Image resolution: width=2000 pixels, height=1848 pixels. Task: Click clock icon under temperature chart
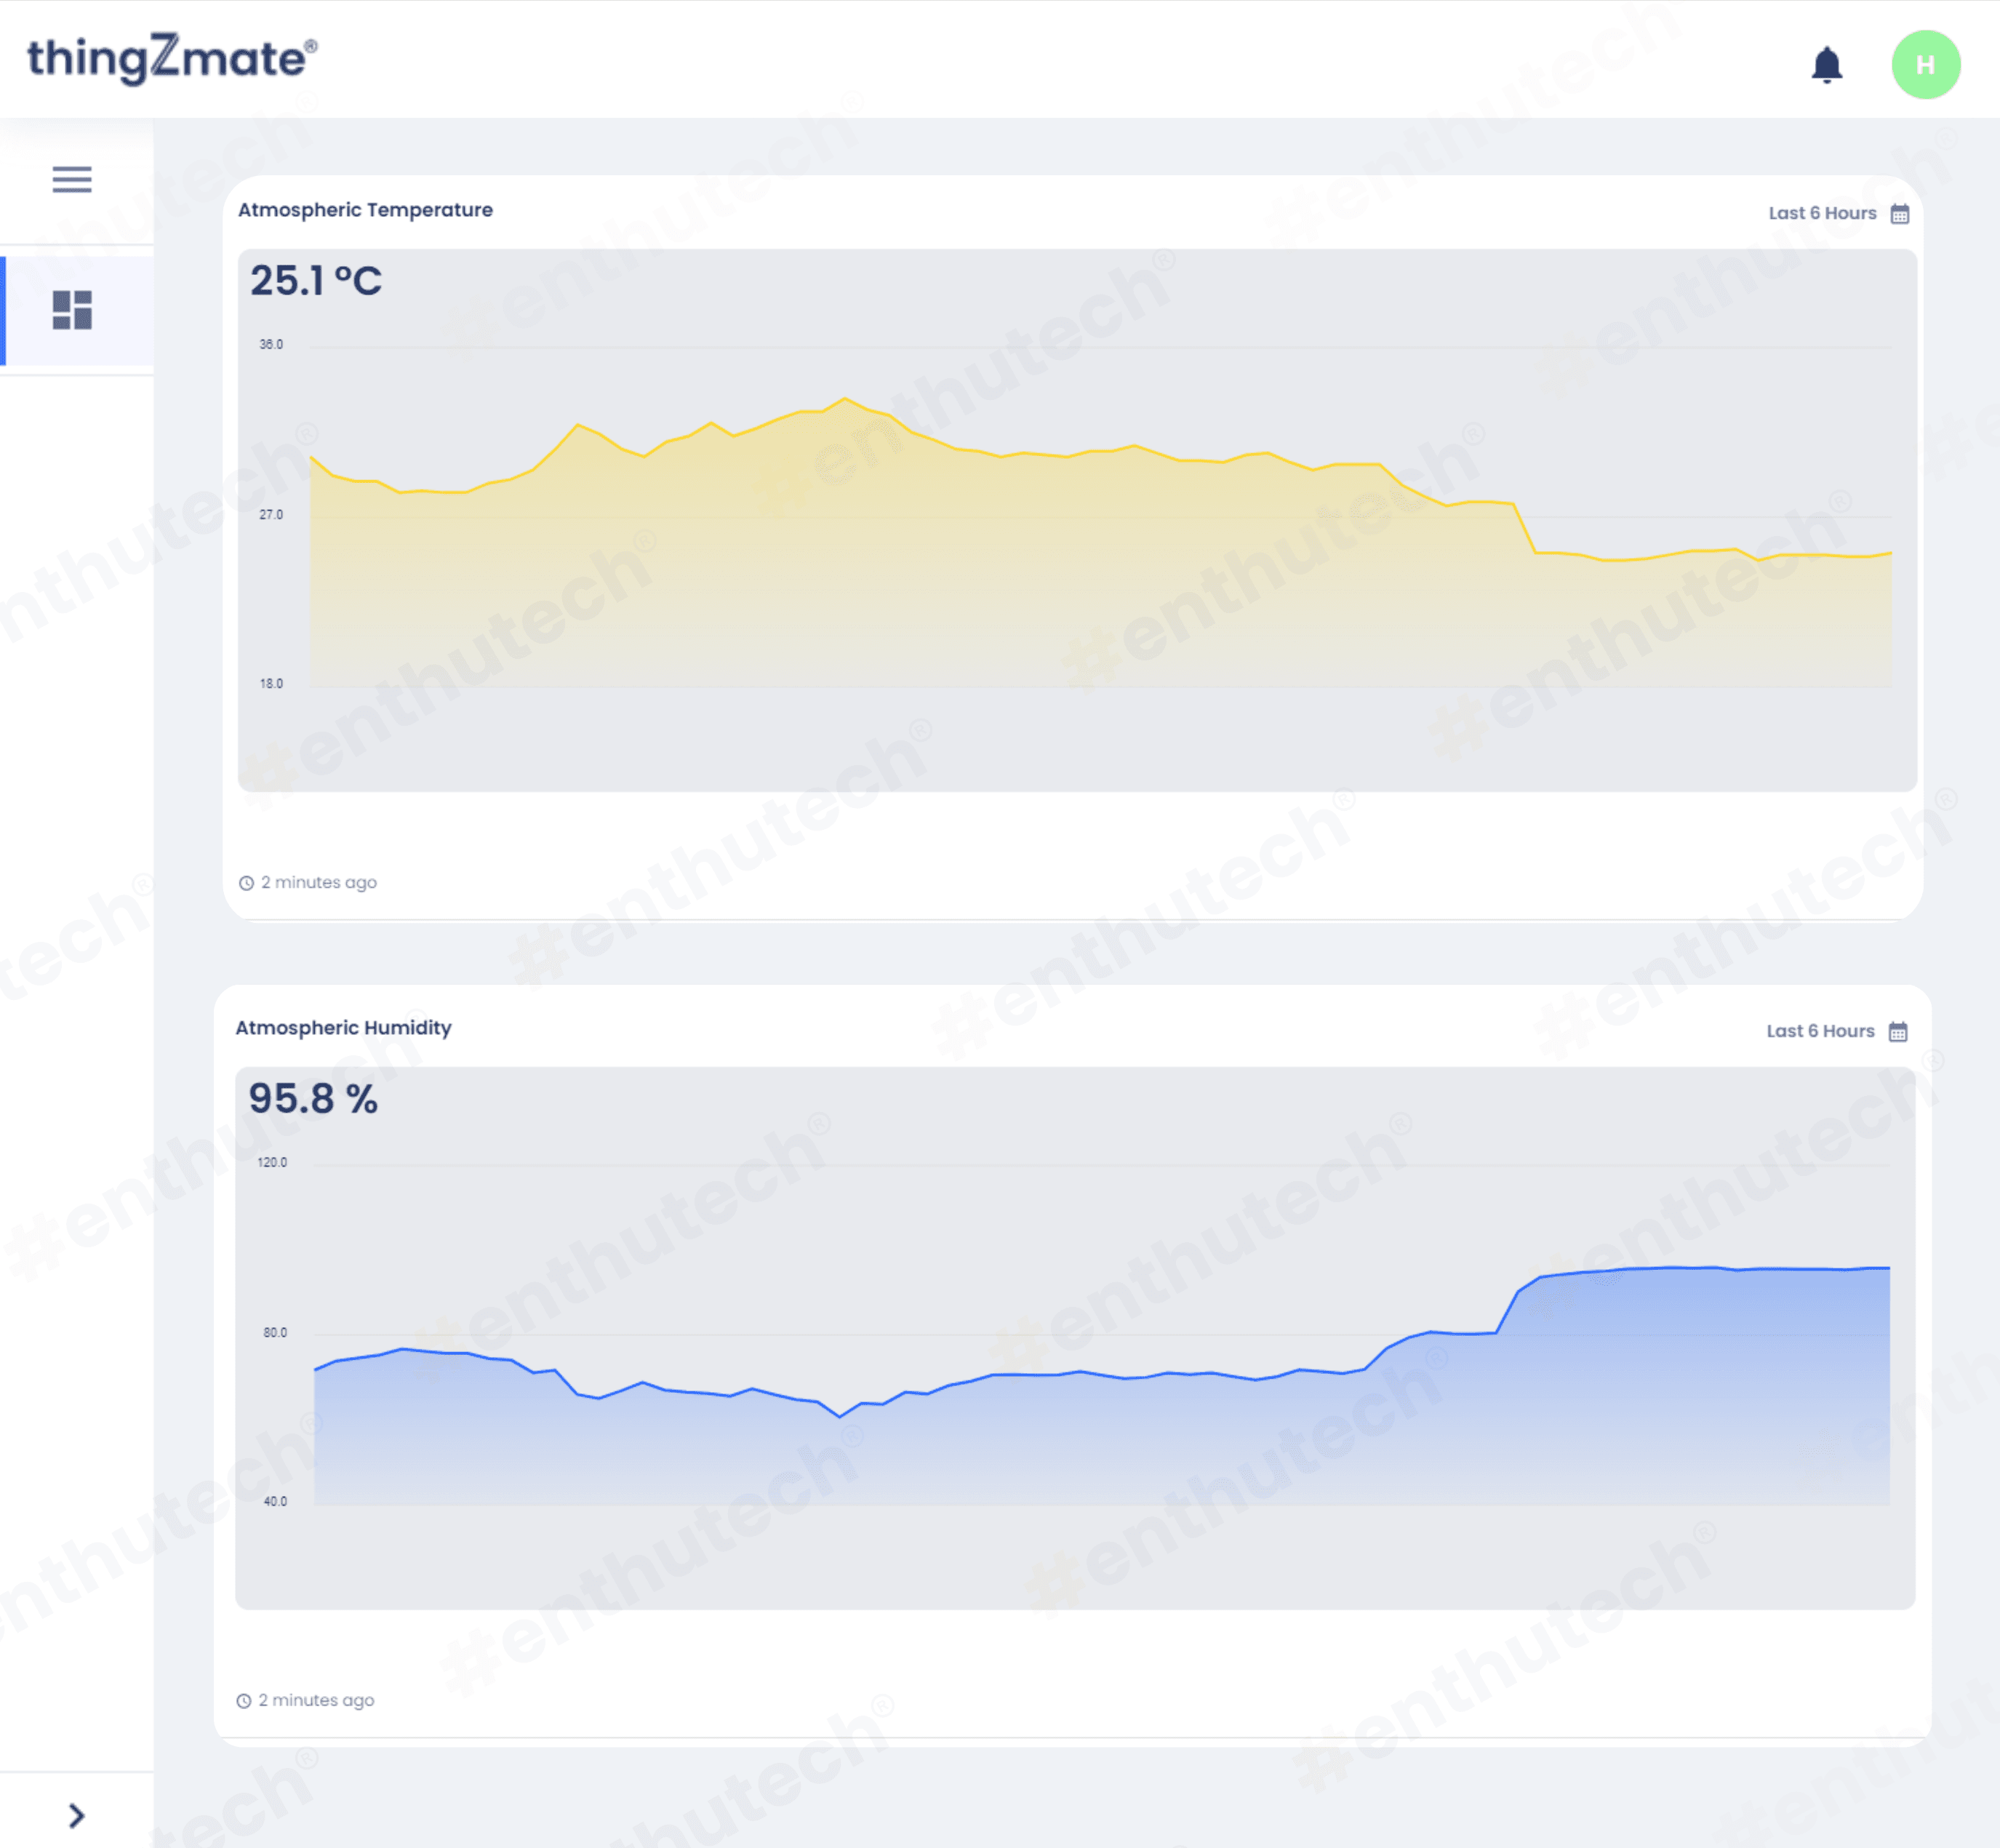pyautogui.click(x=246, y=883)
